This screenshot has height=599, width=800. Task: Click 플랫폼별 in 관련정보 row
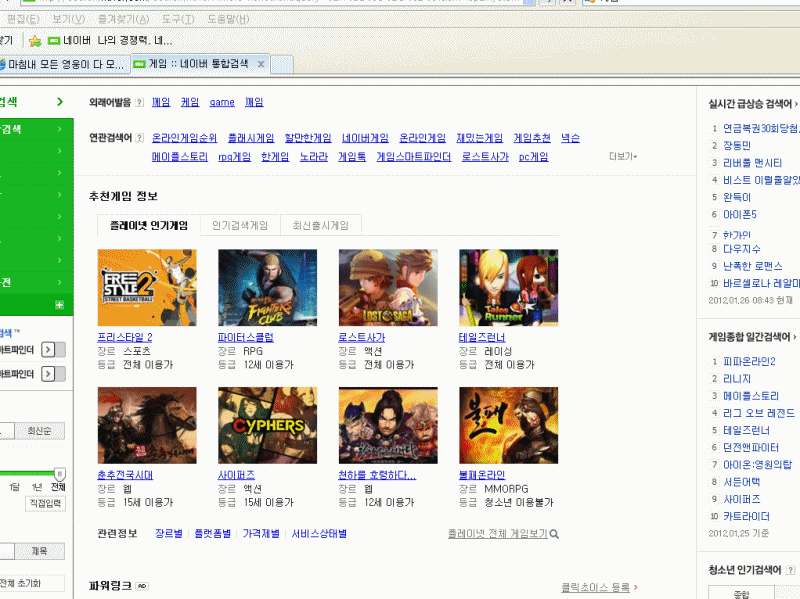tap(212, 534)
